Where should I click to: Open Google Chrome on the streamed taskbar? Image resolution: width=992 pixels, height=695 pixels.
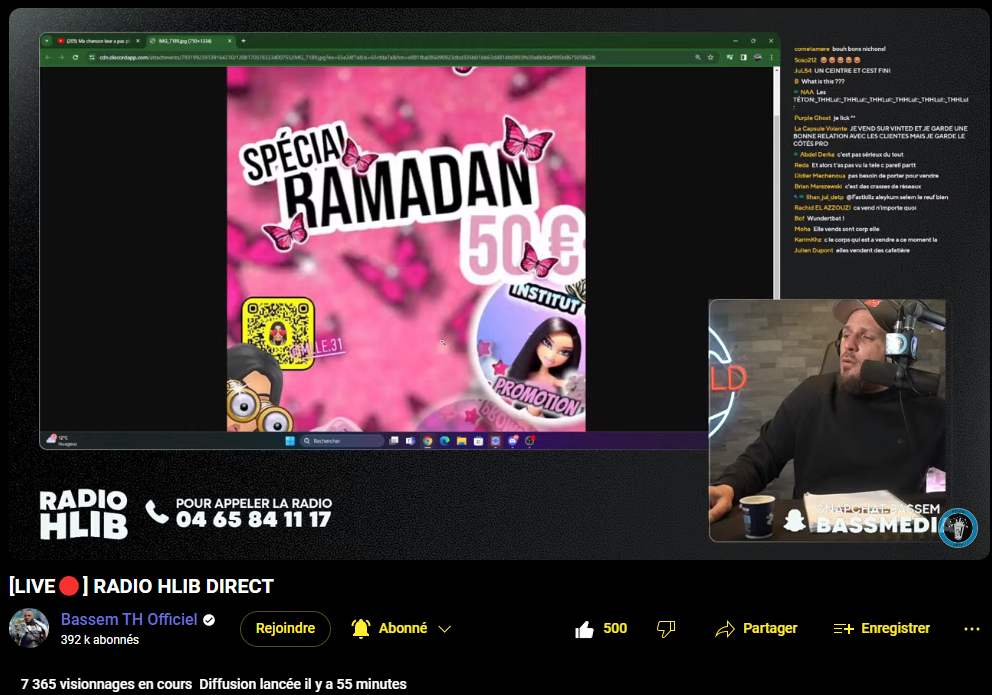point(428,441)
